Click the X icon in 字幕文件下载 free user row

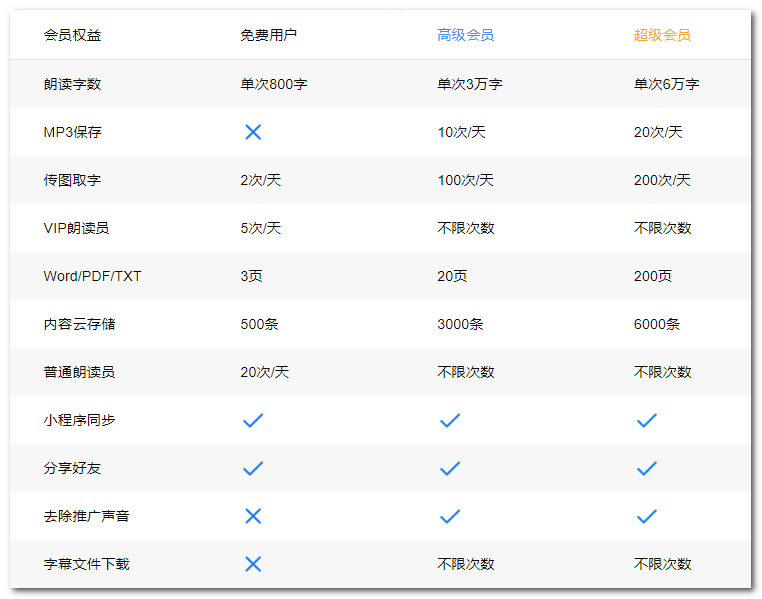[253, 564]
